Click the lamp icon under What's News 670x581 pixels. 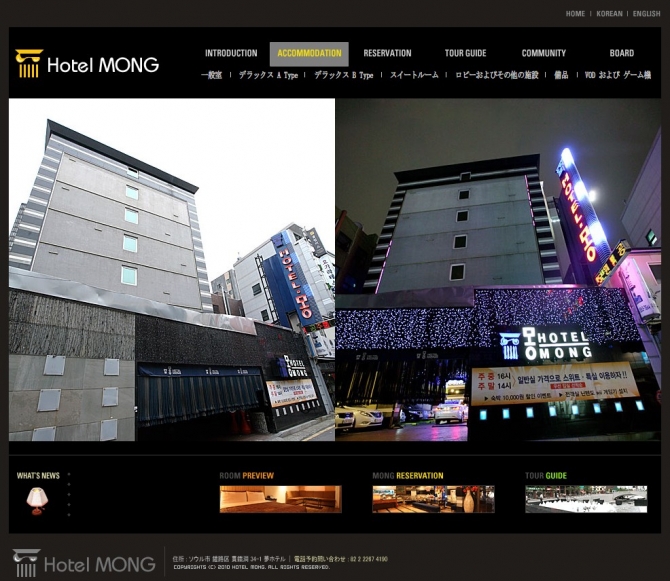tap(37, 501)
